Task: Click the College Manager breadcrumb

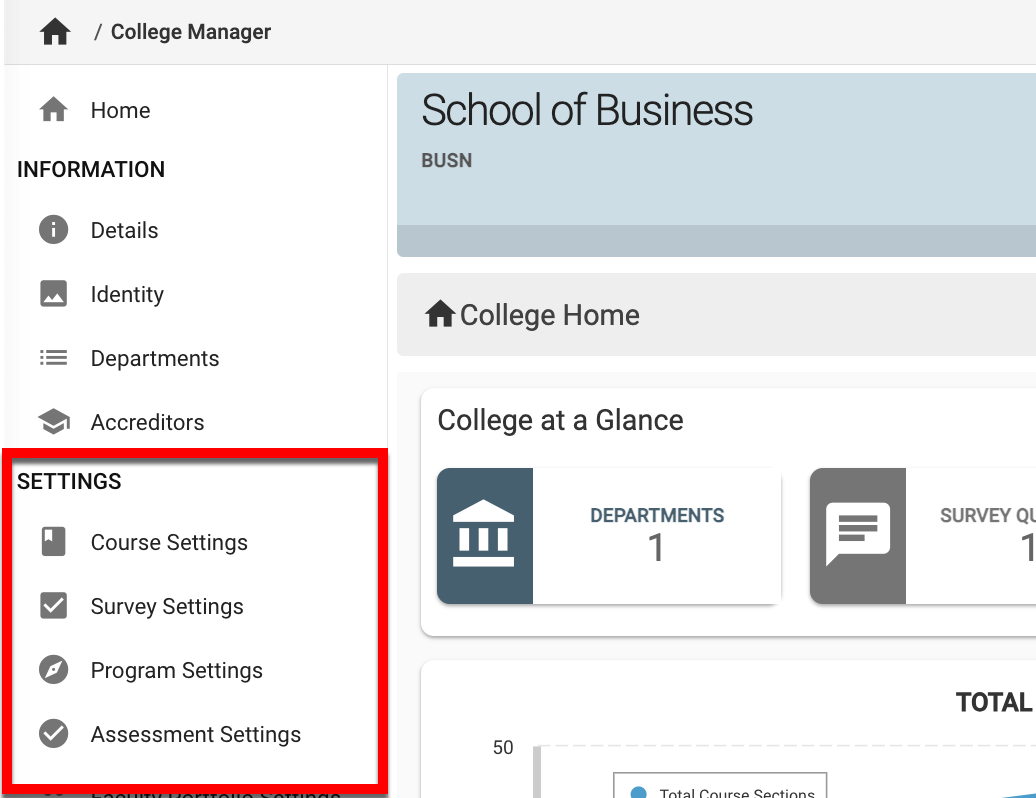Action: point(190,32)
